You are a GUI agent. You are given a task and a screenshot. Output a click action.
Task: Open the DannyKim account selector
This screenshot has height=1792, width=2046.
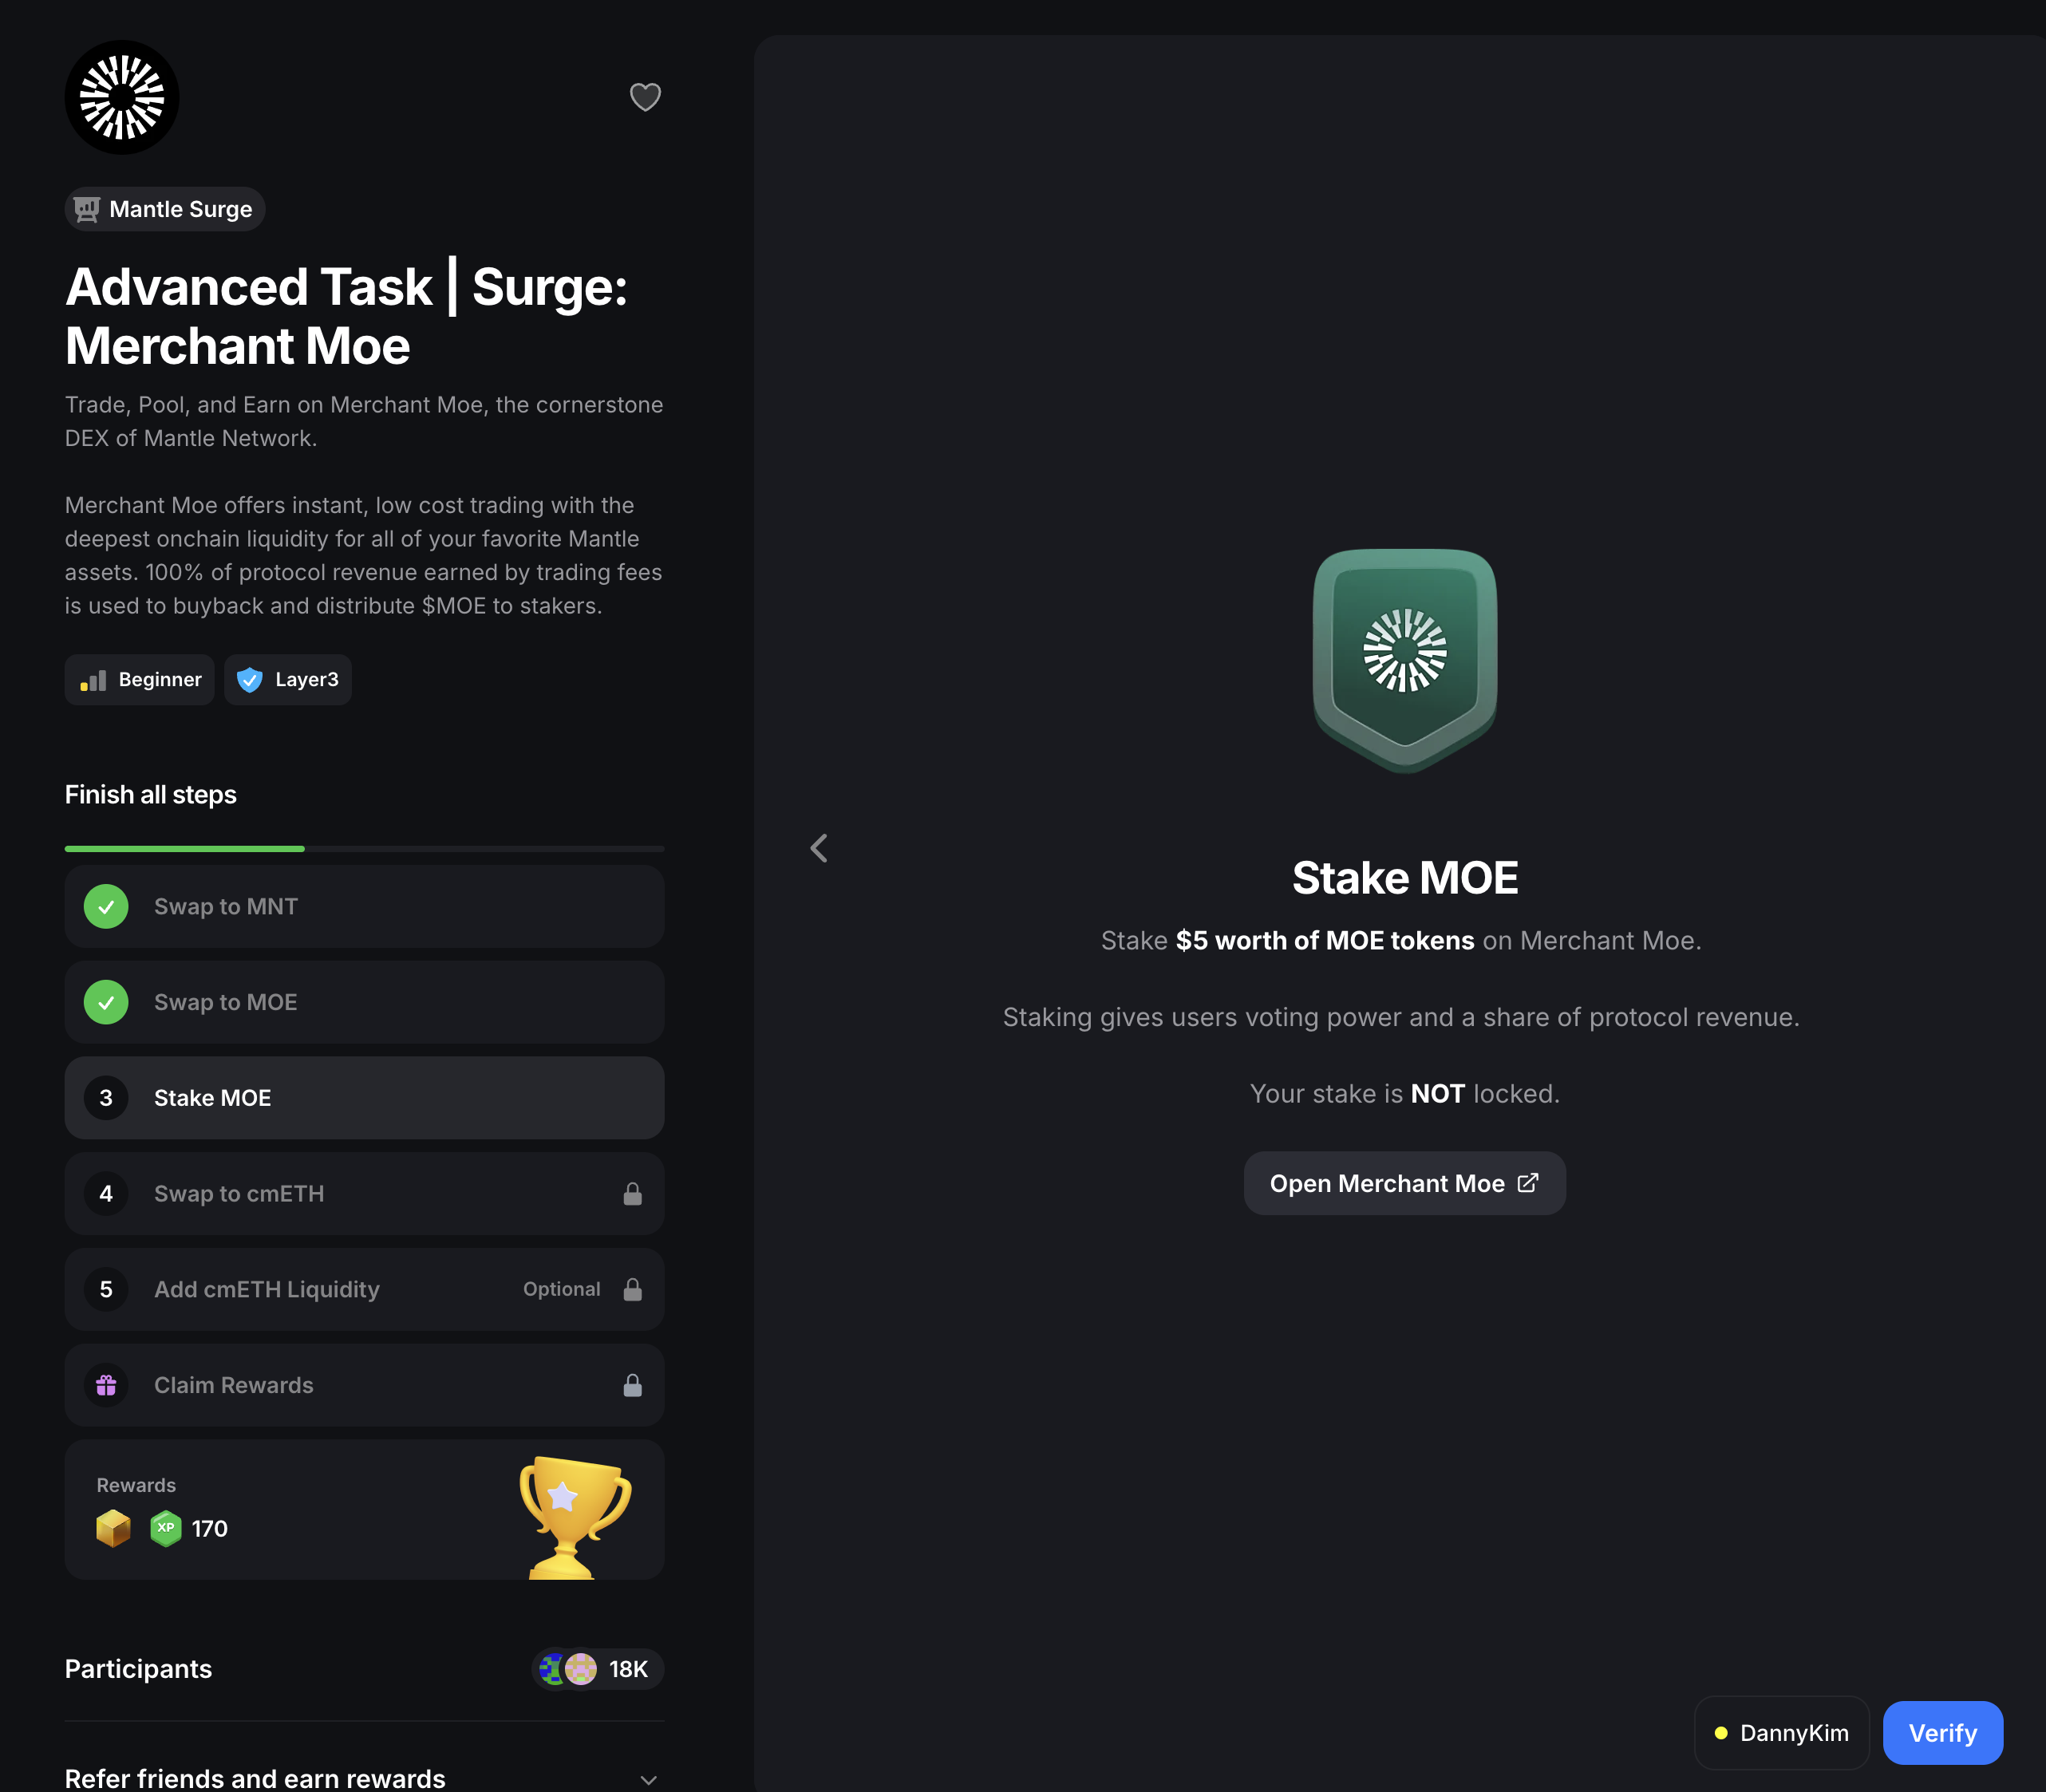point(1781,1733)
